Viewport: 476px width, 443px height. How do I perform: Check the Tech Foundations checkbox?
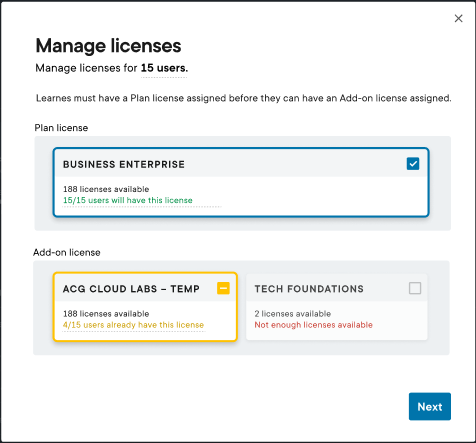(415, 288)
